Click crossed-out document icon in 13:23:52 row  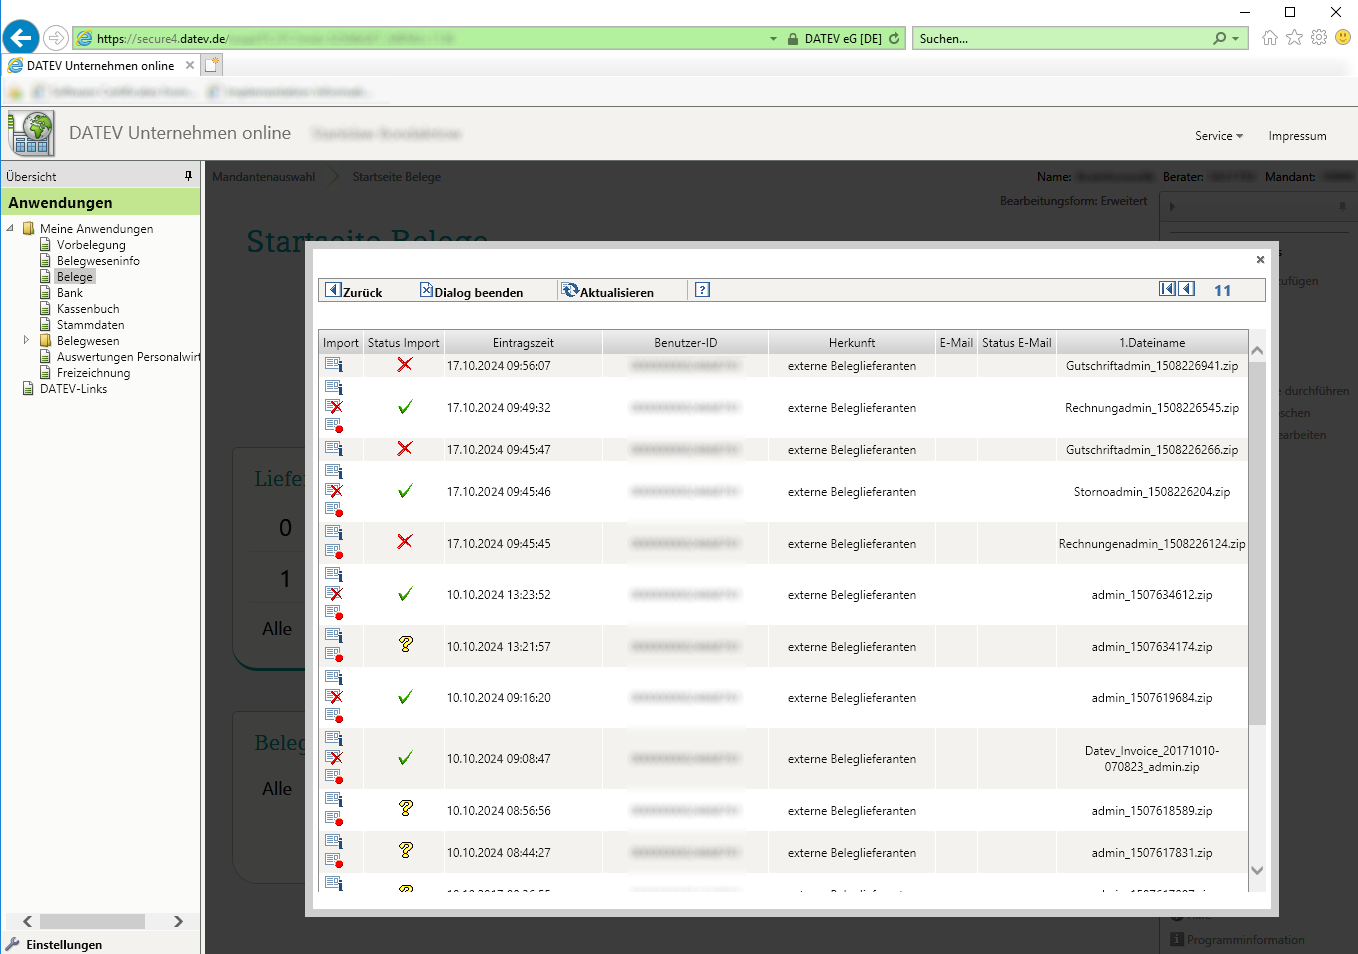click(334, 593)
